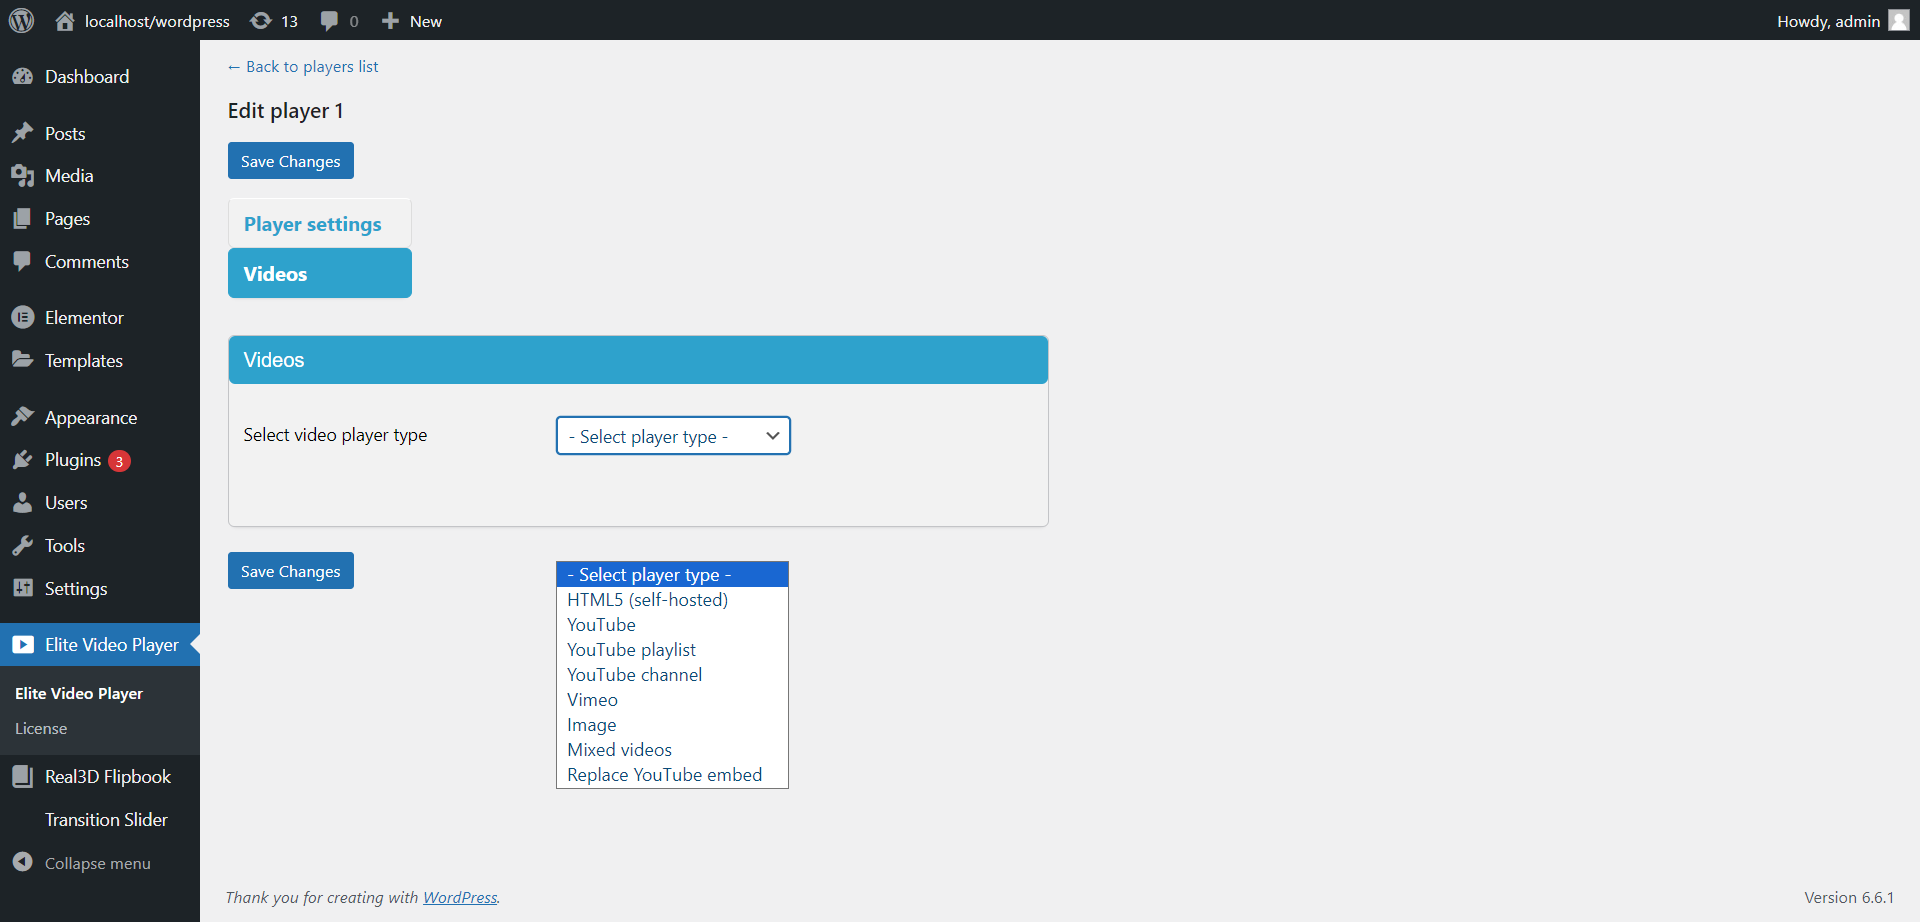The image size is (1920, 922).
Task: Choose Image from the player type list
Action: tap(672, 725)
